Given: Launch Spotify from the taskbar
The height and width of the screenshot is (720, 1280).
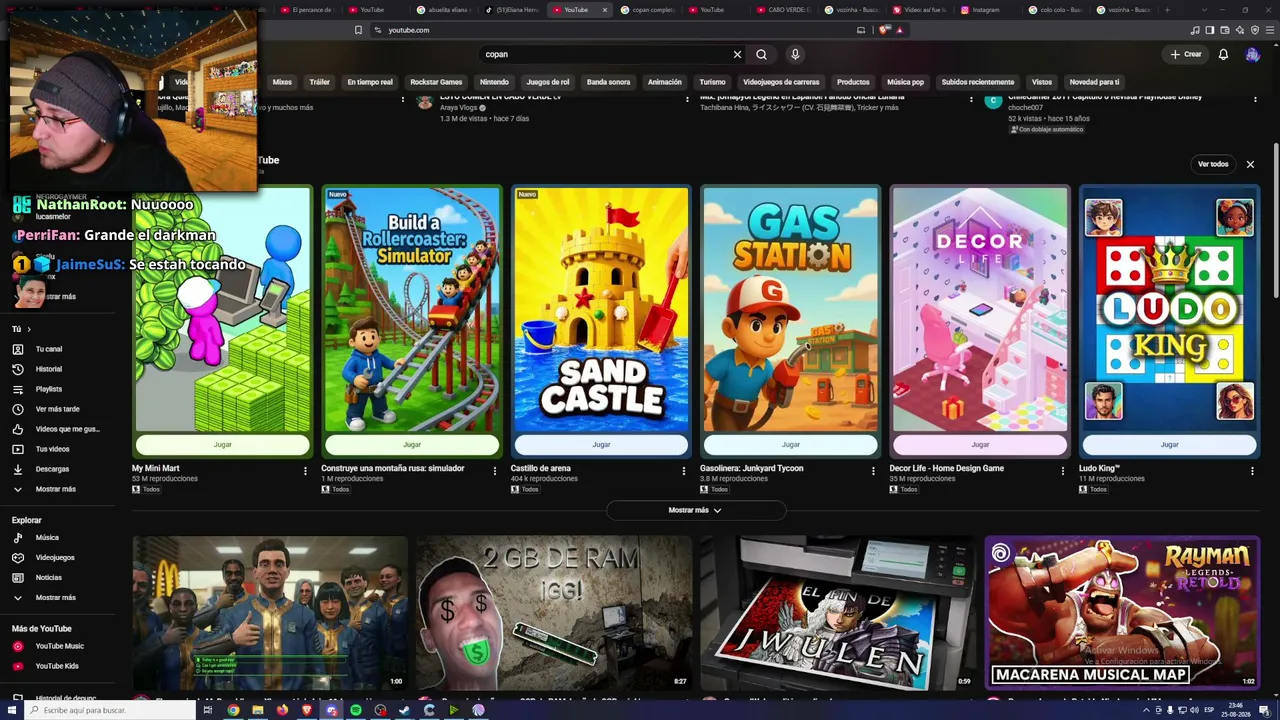Looking at the screenshot, I should [356, 710].
